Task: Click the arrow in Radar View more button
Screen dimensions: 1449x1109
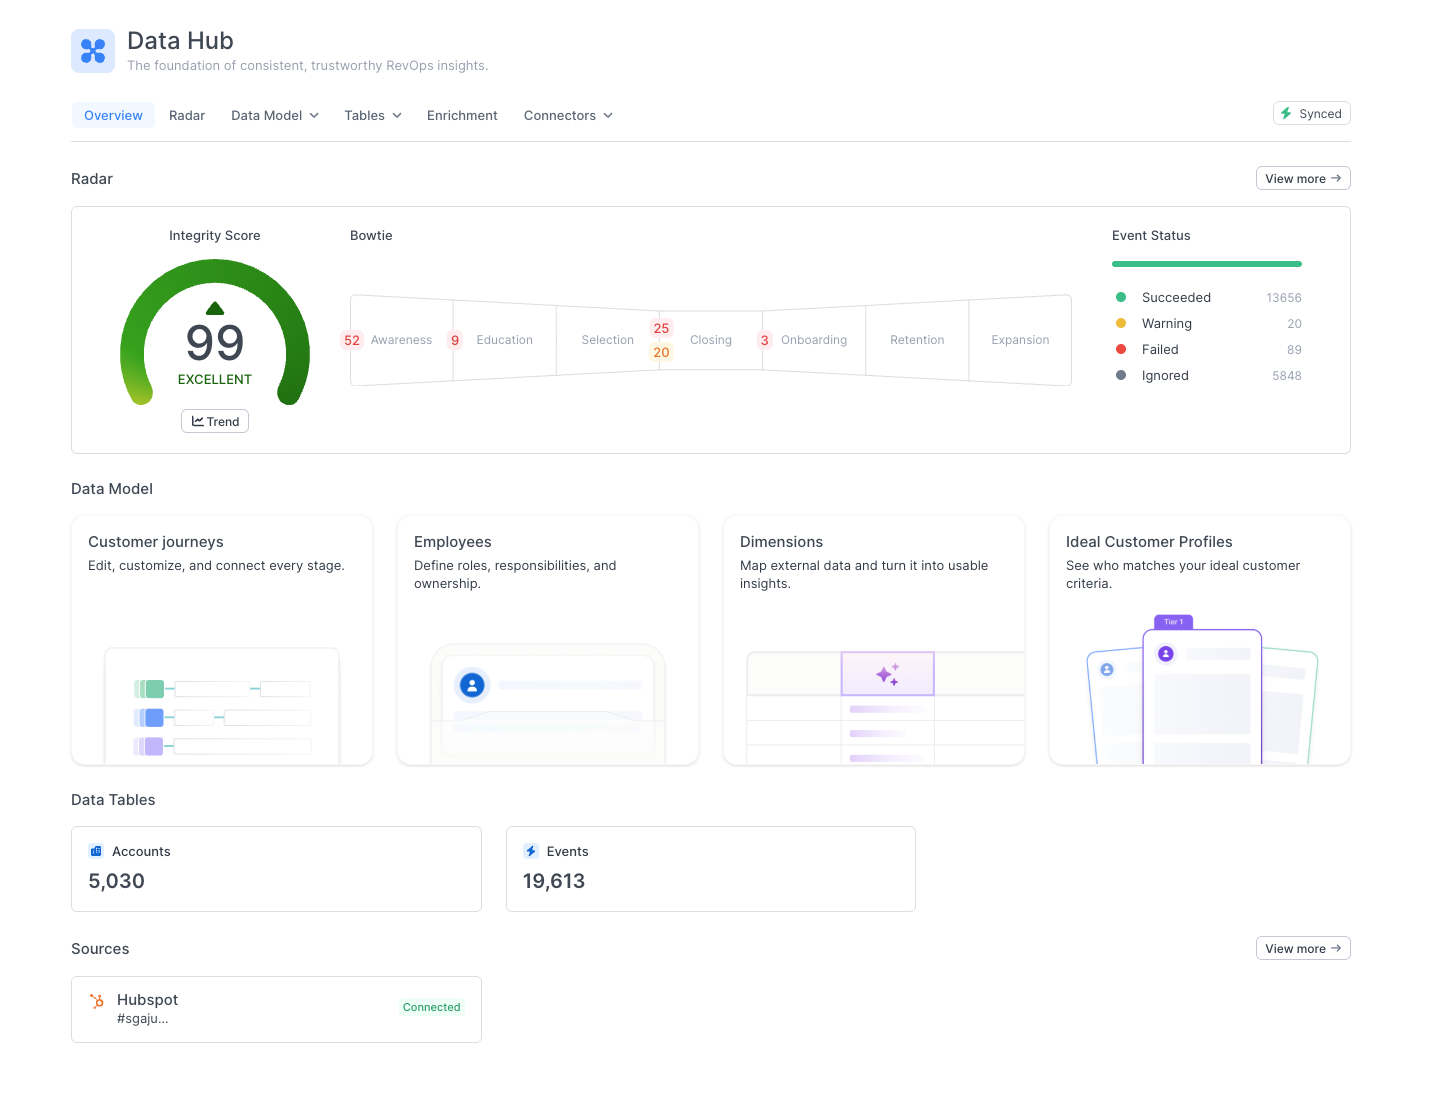Action: pyautogui.click(x=1336, y=178)
